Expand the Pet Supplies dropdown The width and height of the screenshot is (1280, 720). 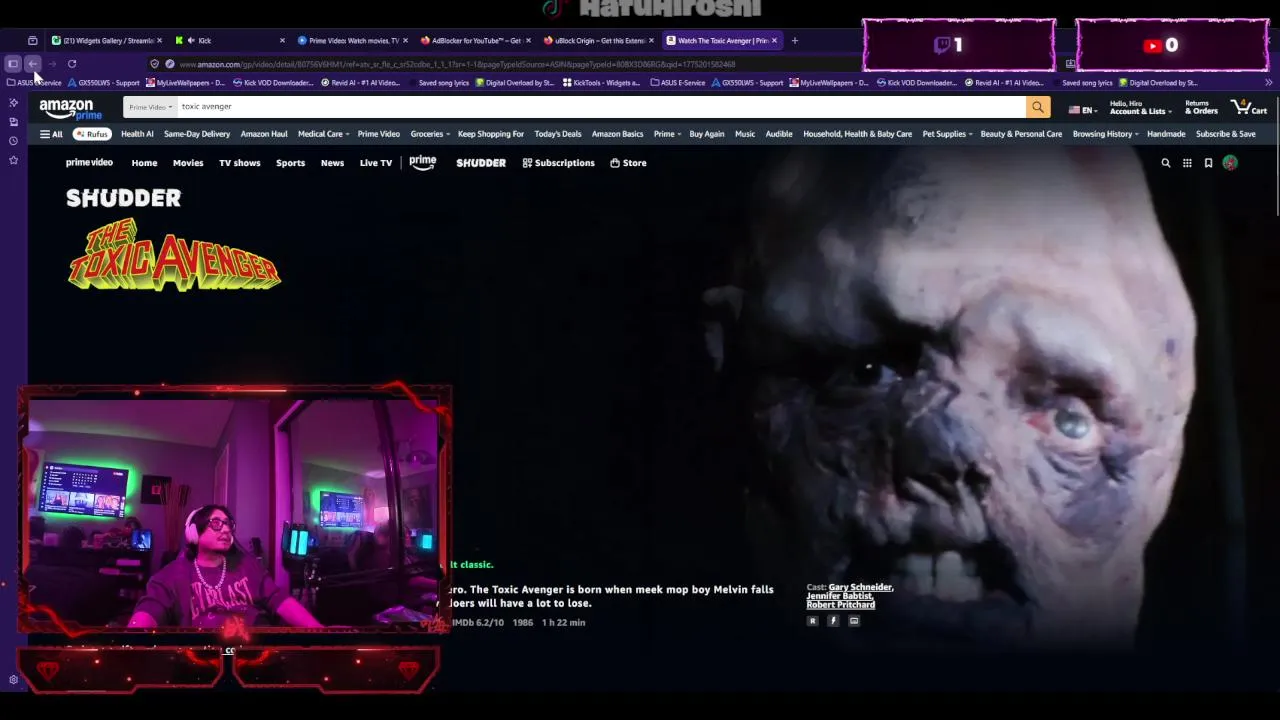[x=947, y=134]
